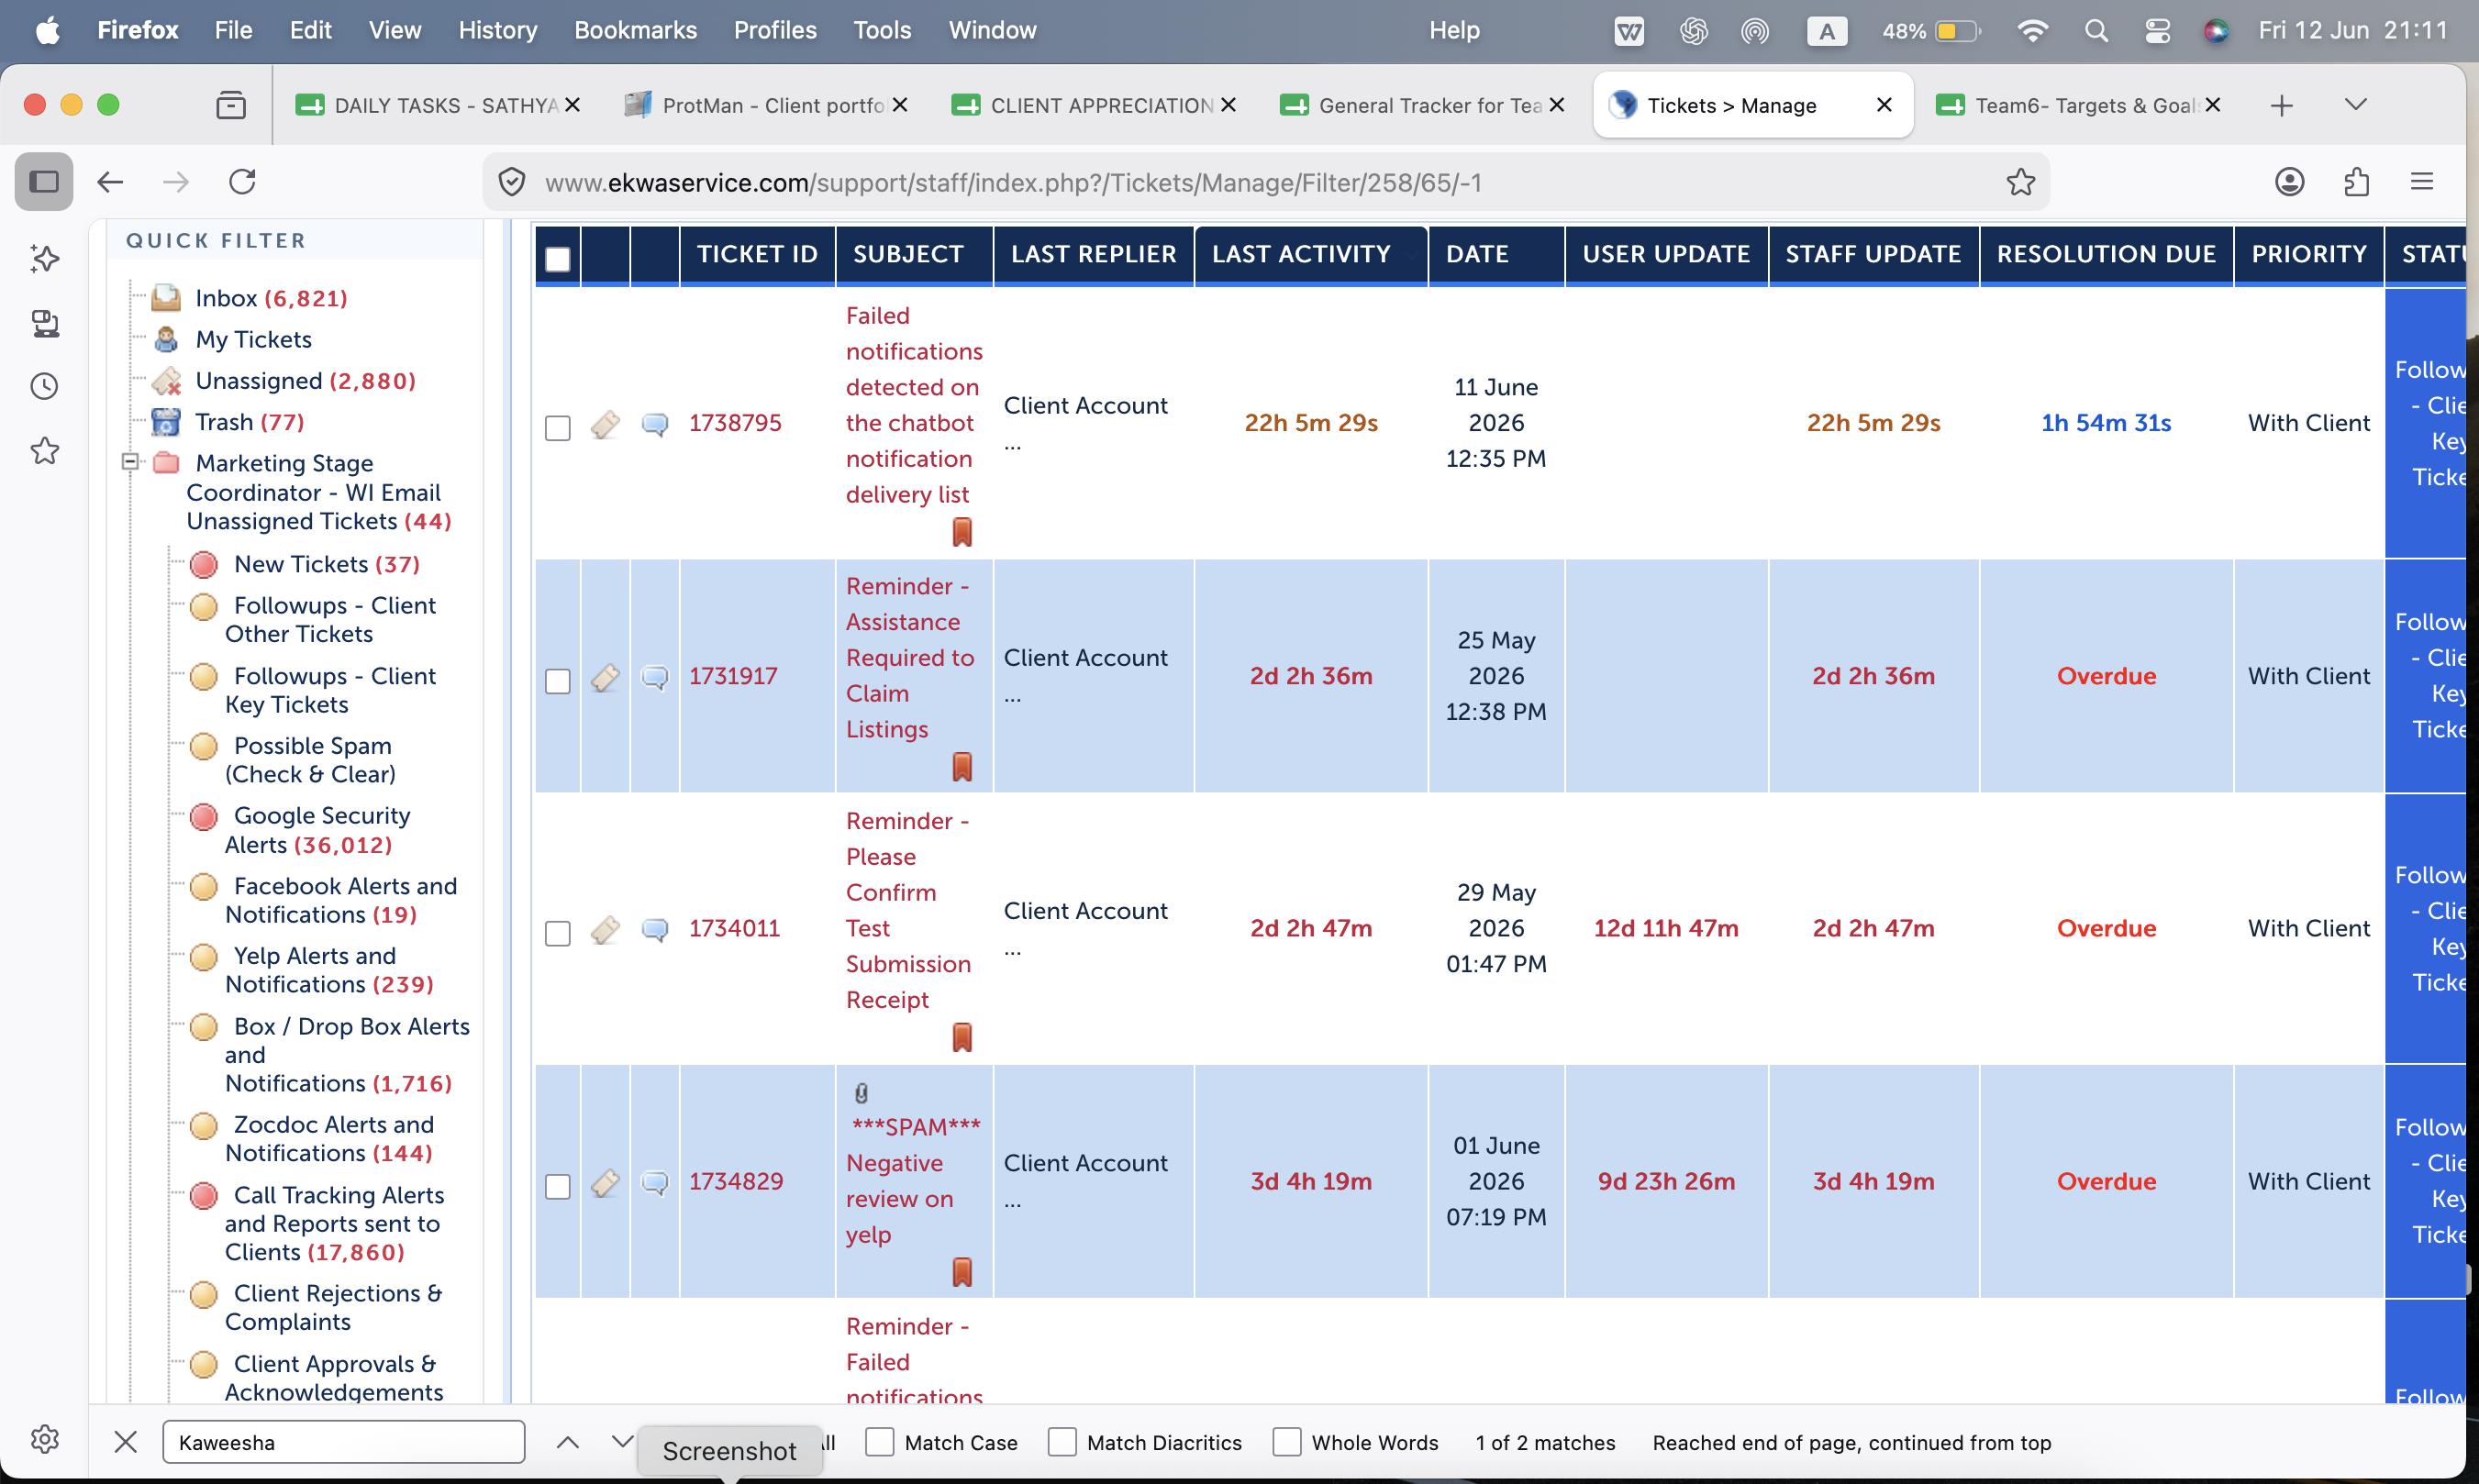Click the reply bubble icon for ticket 1734011
The image size is (2479, 1484).
tap(655, 929)
